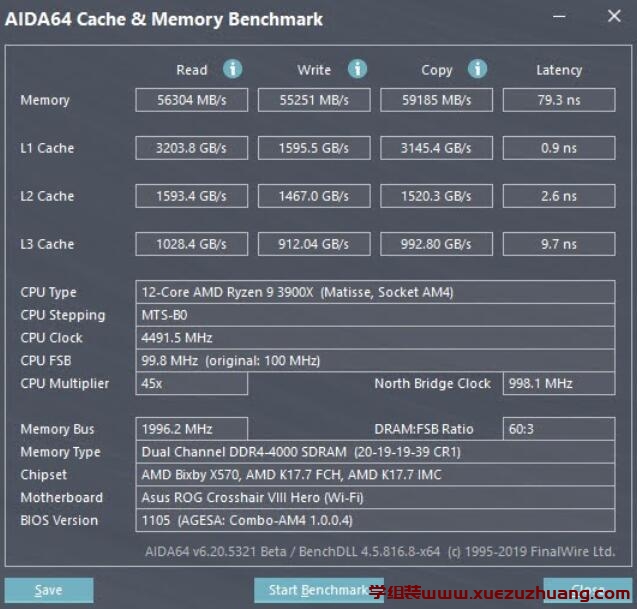637x609 pixels.
Task: Click the AIDA64 v6.20.5321 Beta version text
Action: (x=215, y=551)
